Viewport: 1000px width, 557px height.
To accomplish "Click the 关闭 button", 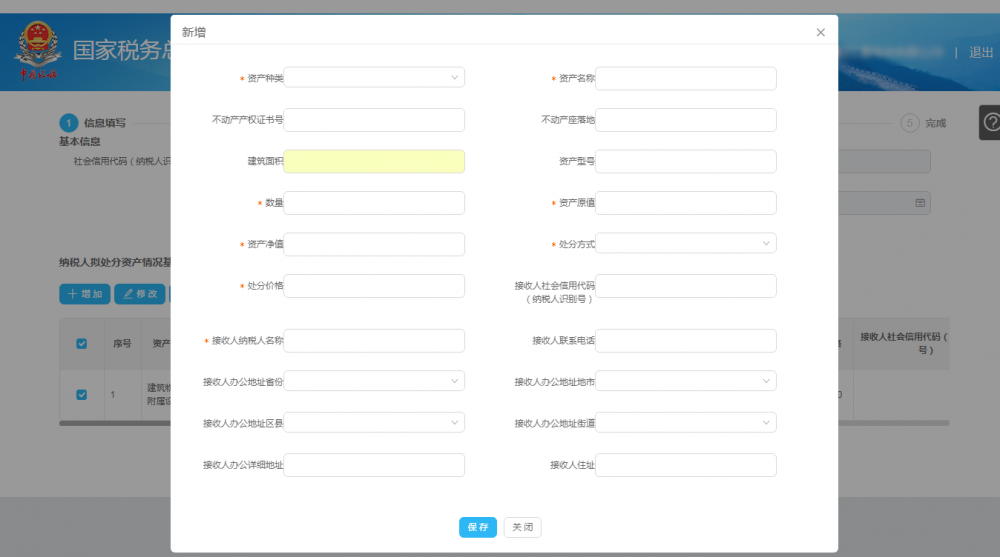I will pos(522,527).
